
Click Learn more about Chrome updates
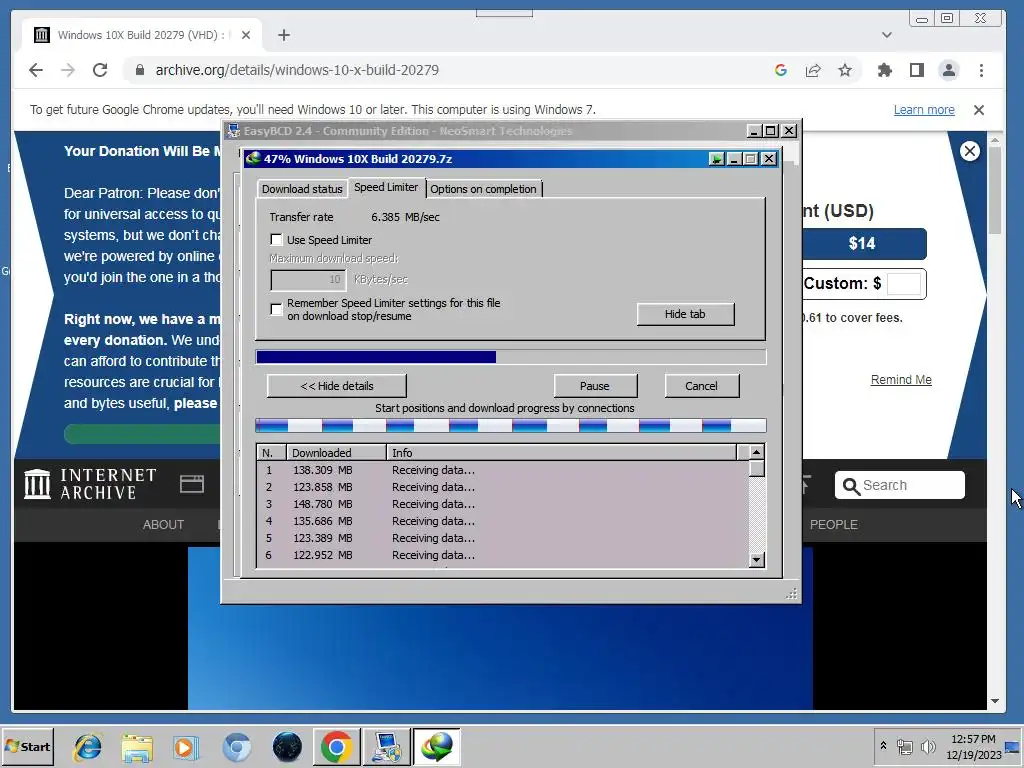point(924,110)
